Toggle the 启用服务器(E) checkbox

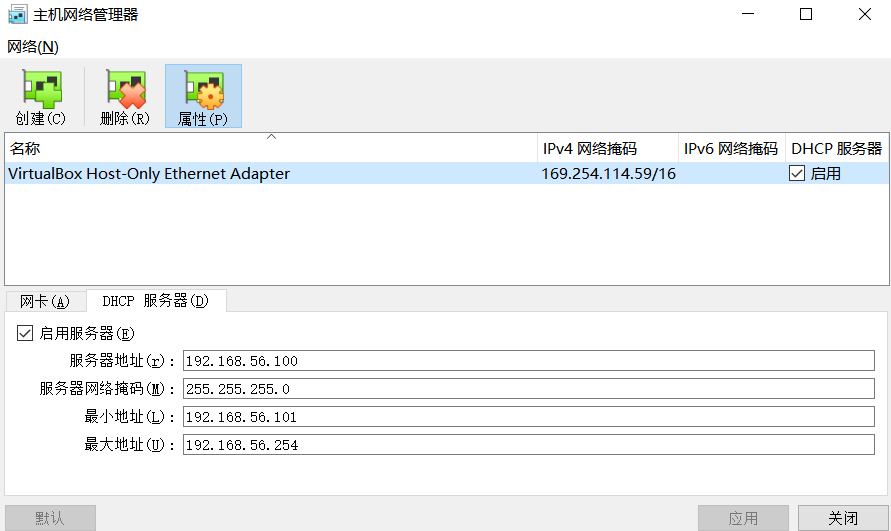coord(24,333)
